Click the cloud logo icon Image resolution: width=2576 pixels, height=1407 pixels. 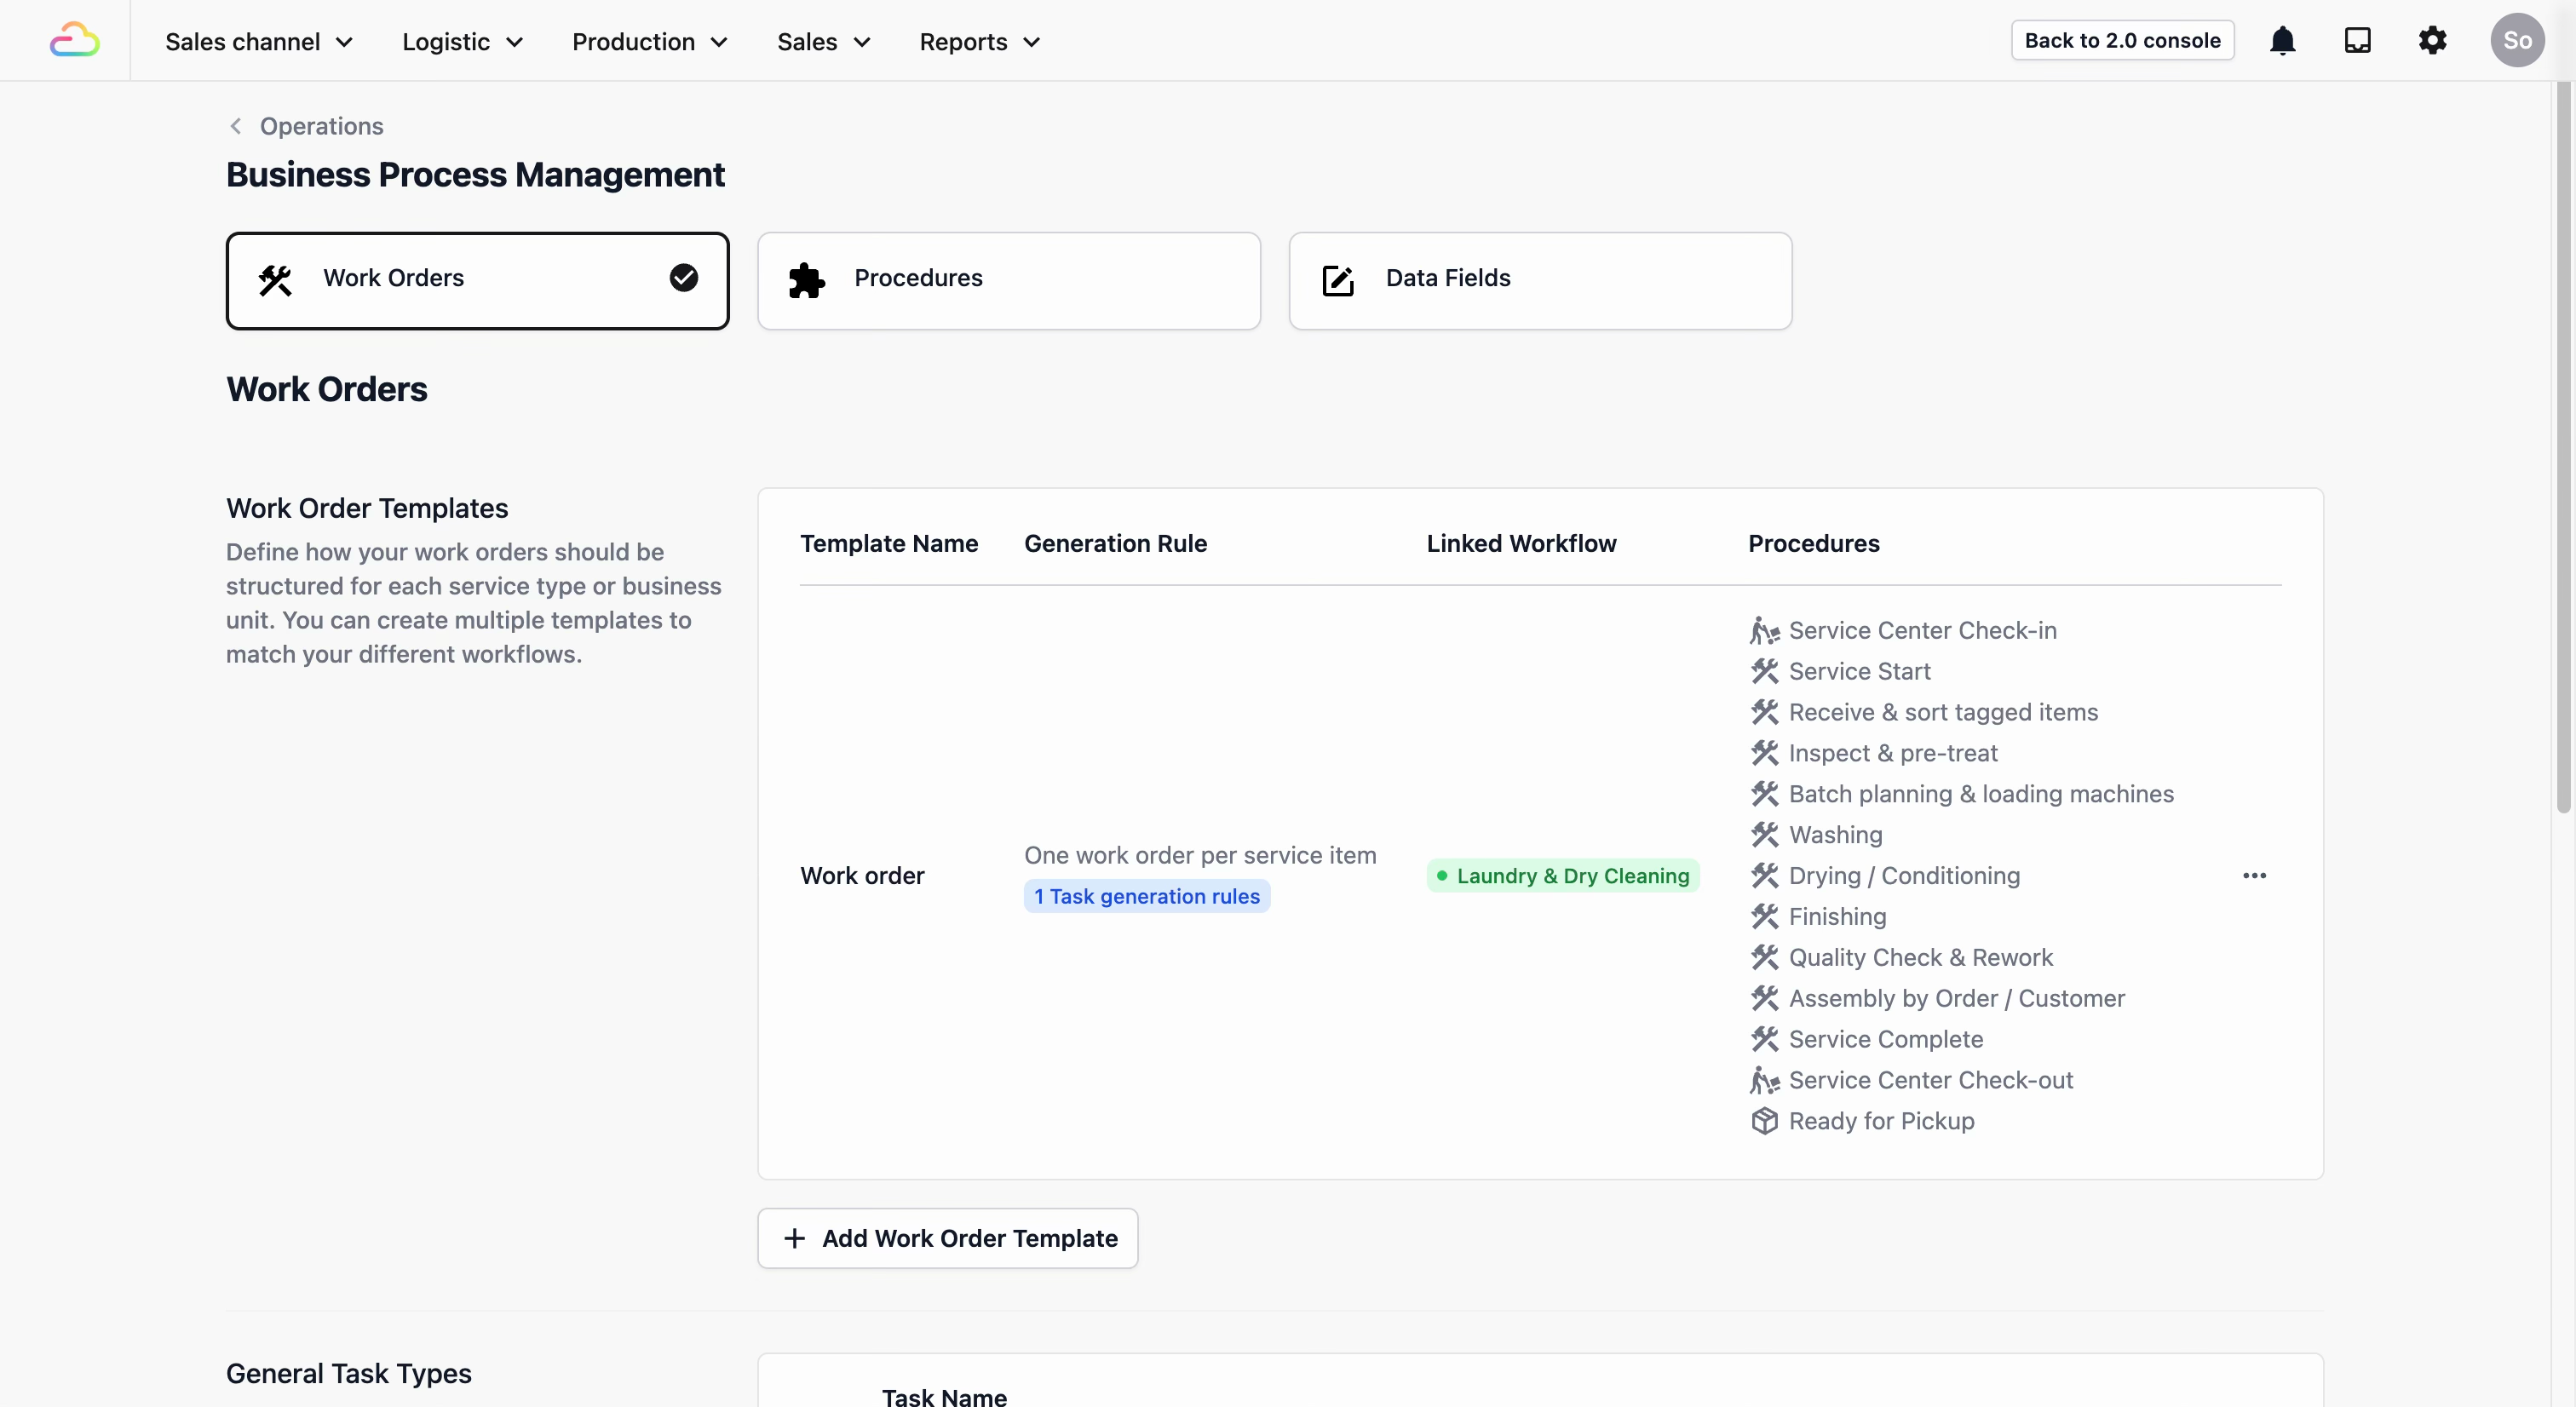[x=74, y=41]
